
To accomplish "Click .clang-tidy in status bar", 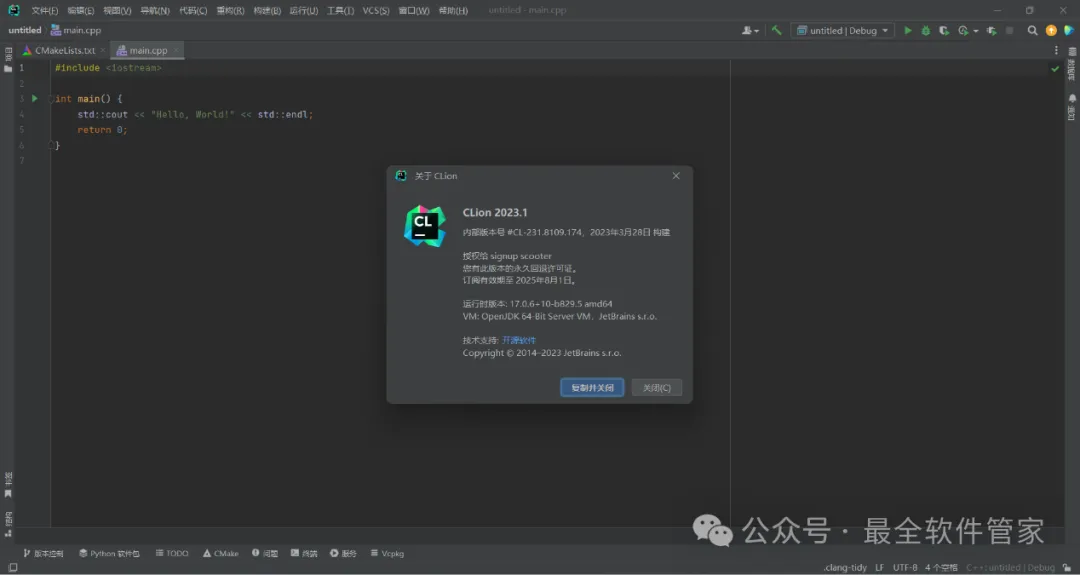I will pos(845,567).
